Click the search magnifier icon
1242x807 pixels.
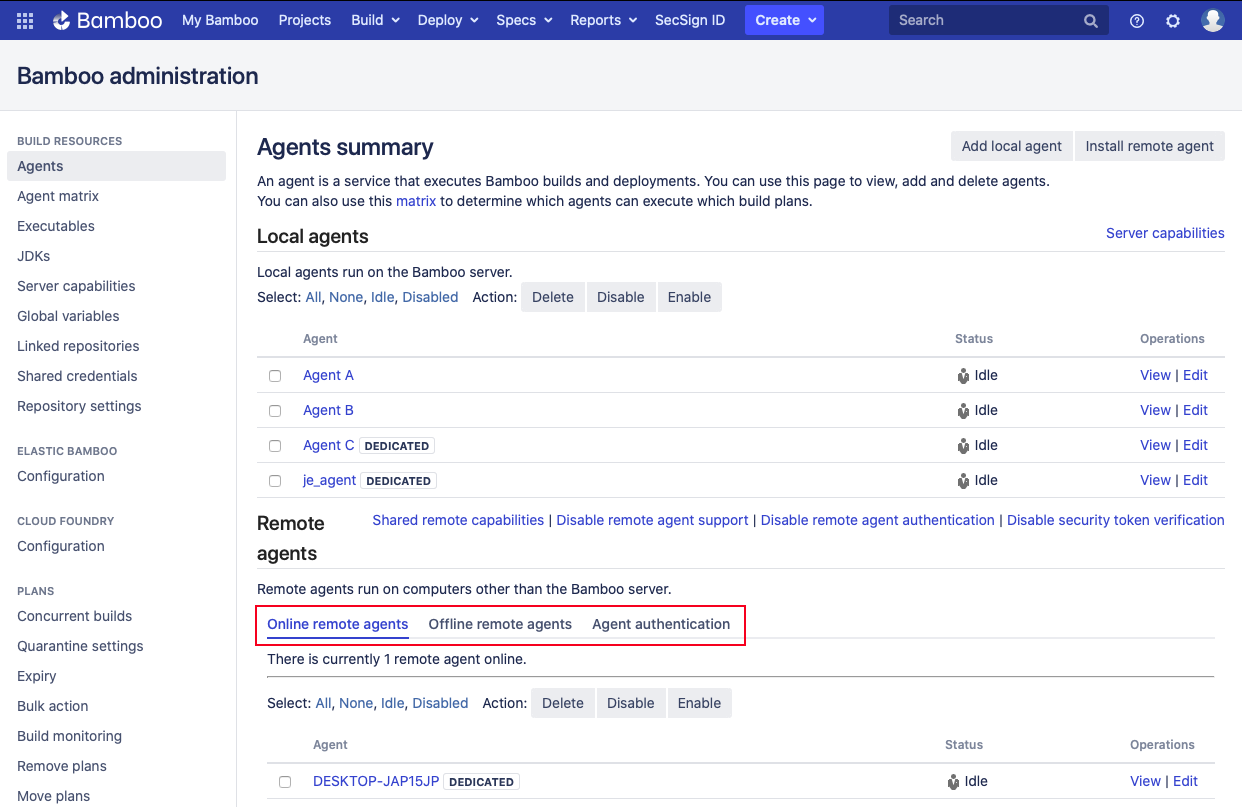coord(1090,19)
